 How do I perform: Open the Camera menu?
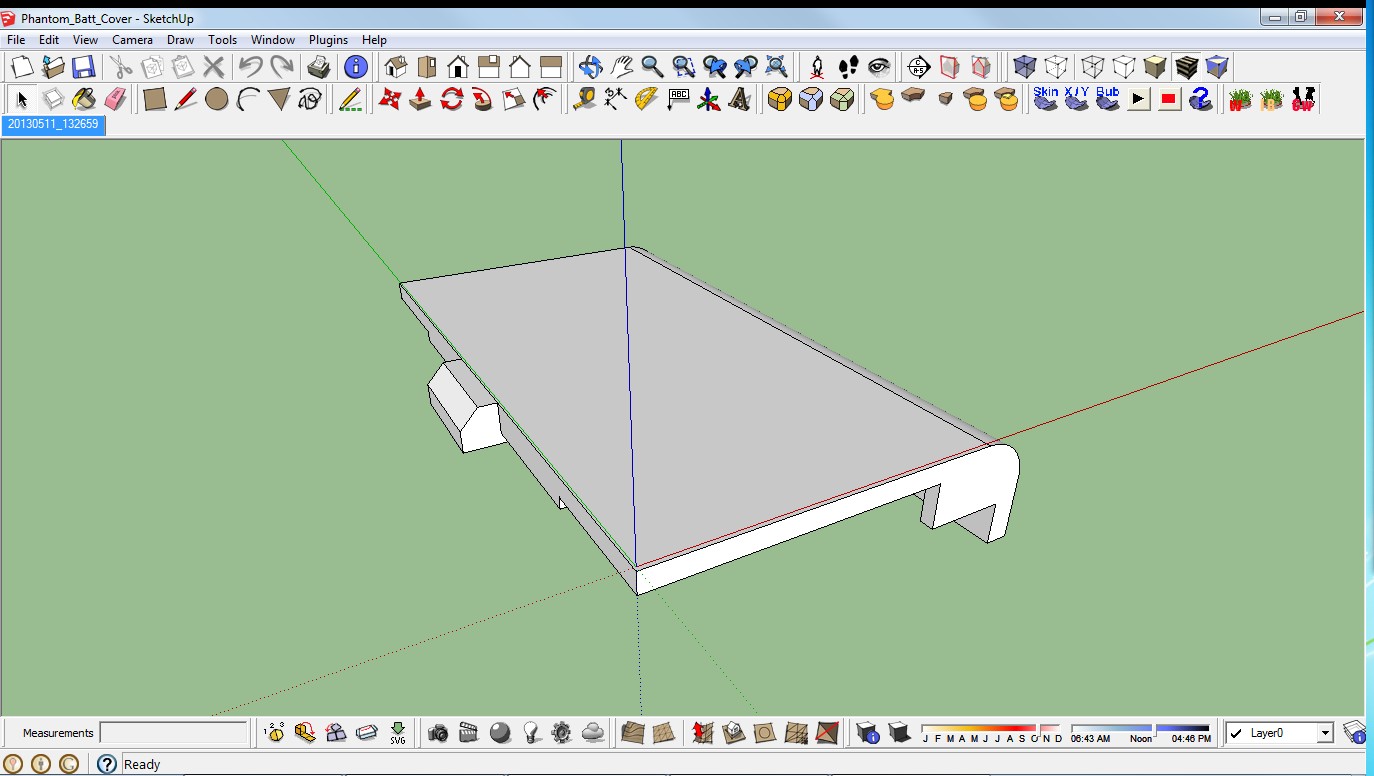click(x=132, y=40)
